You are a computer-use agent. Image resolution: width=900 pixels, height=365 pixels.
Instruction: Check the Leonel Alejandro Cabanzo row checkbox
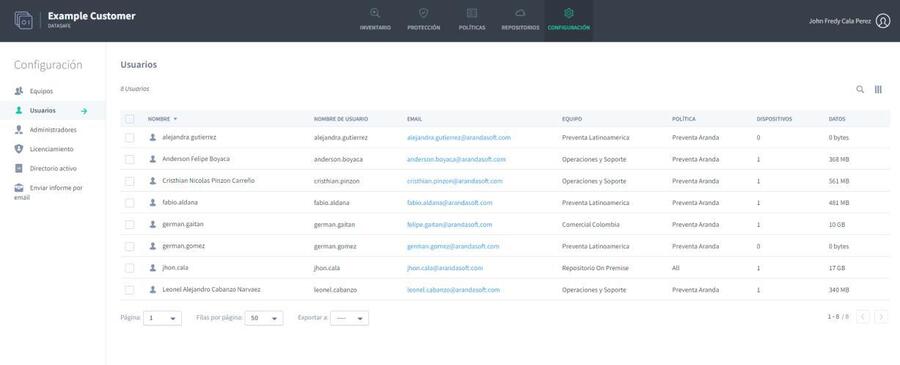130,290
